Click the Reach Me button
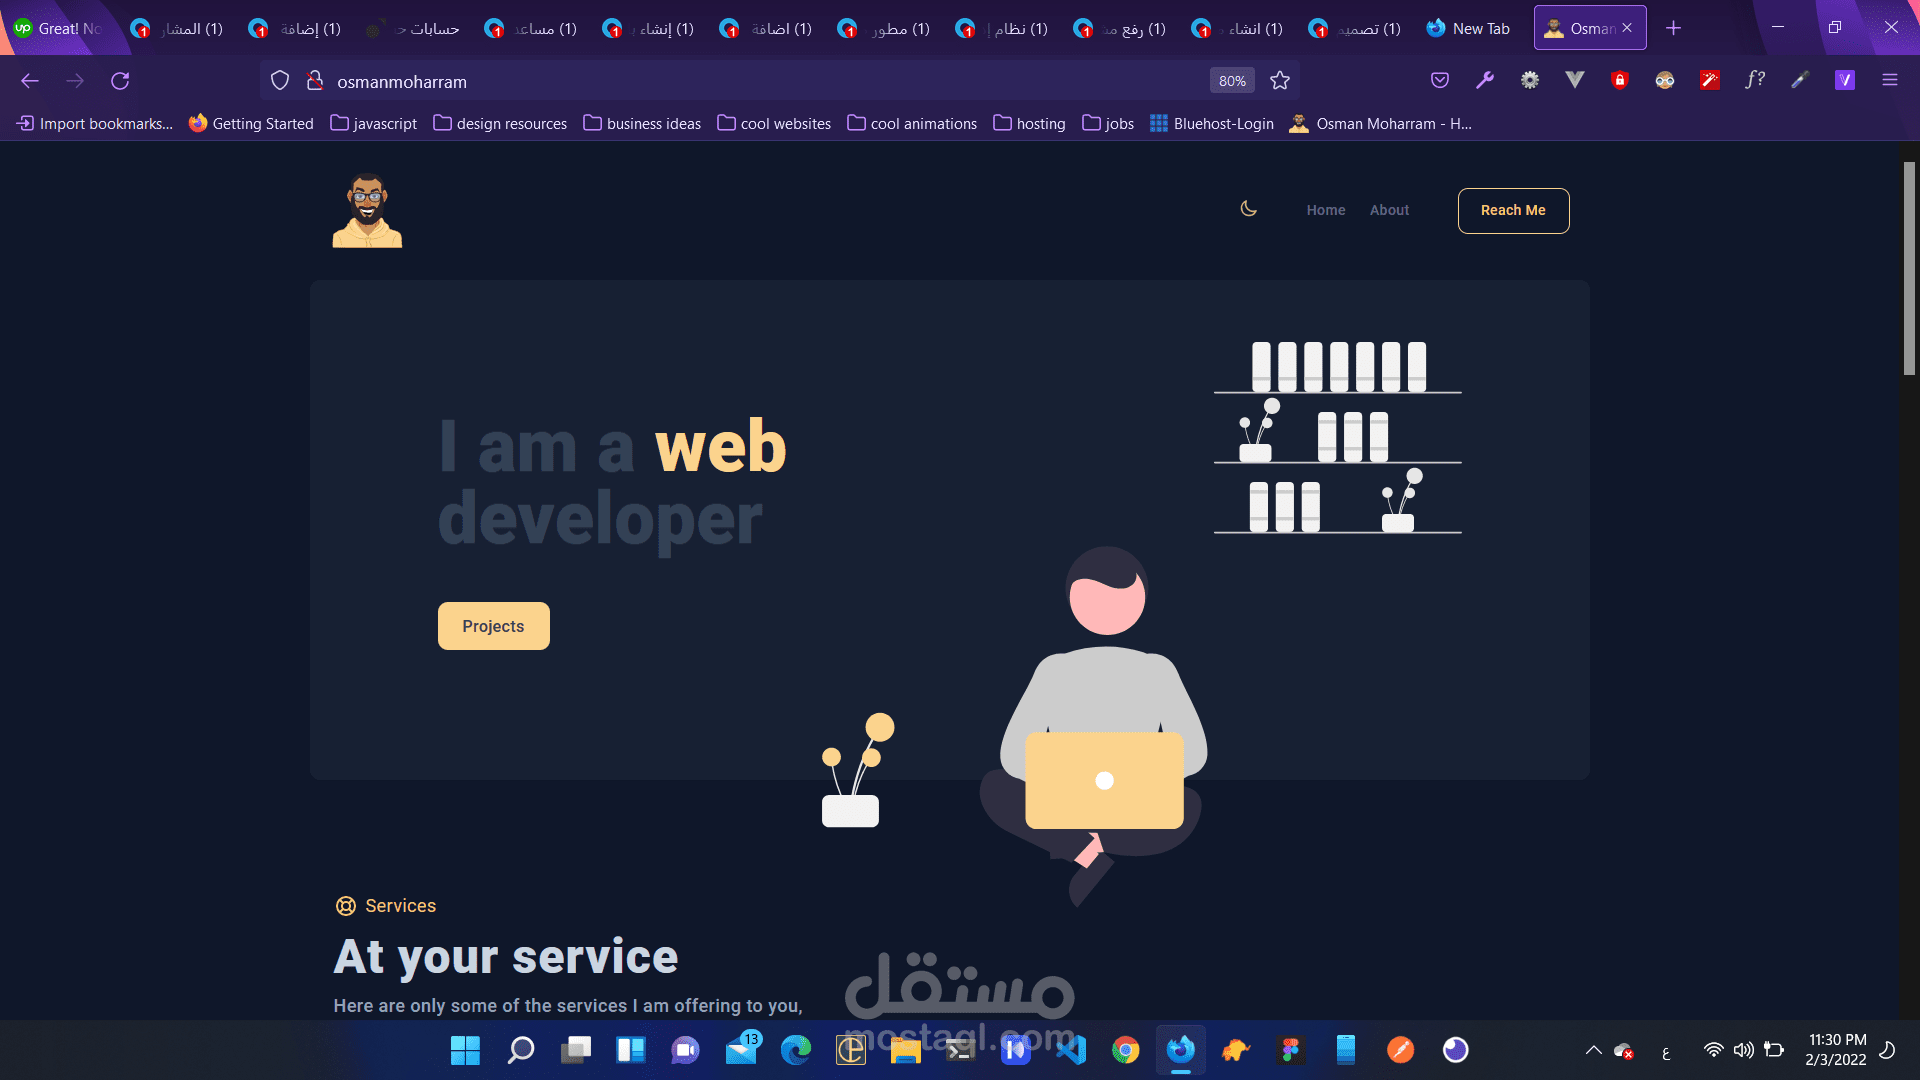 (x=1513, y=210)
